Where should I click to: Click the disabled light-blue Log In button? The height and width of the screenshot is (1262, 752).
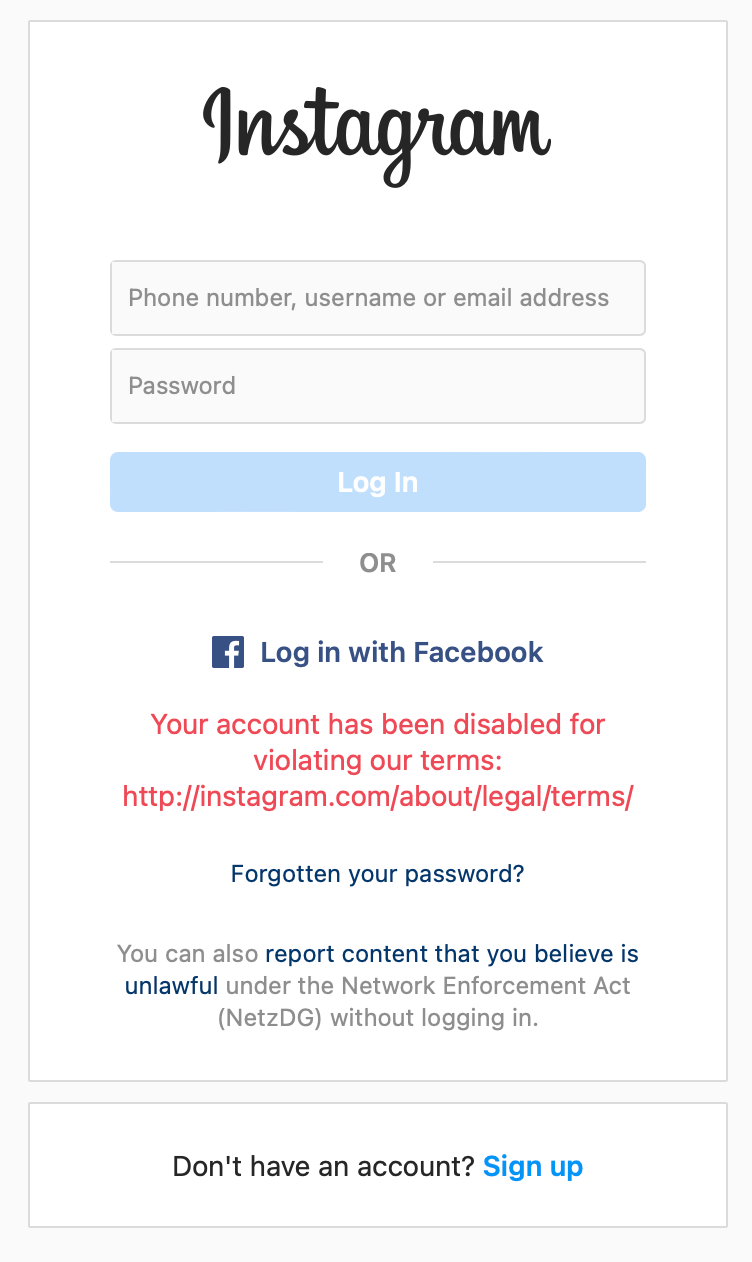(377, 481)
